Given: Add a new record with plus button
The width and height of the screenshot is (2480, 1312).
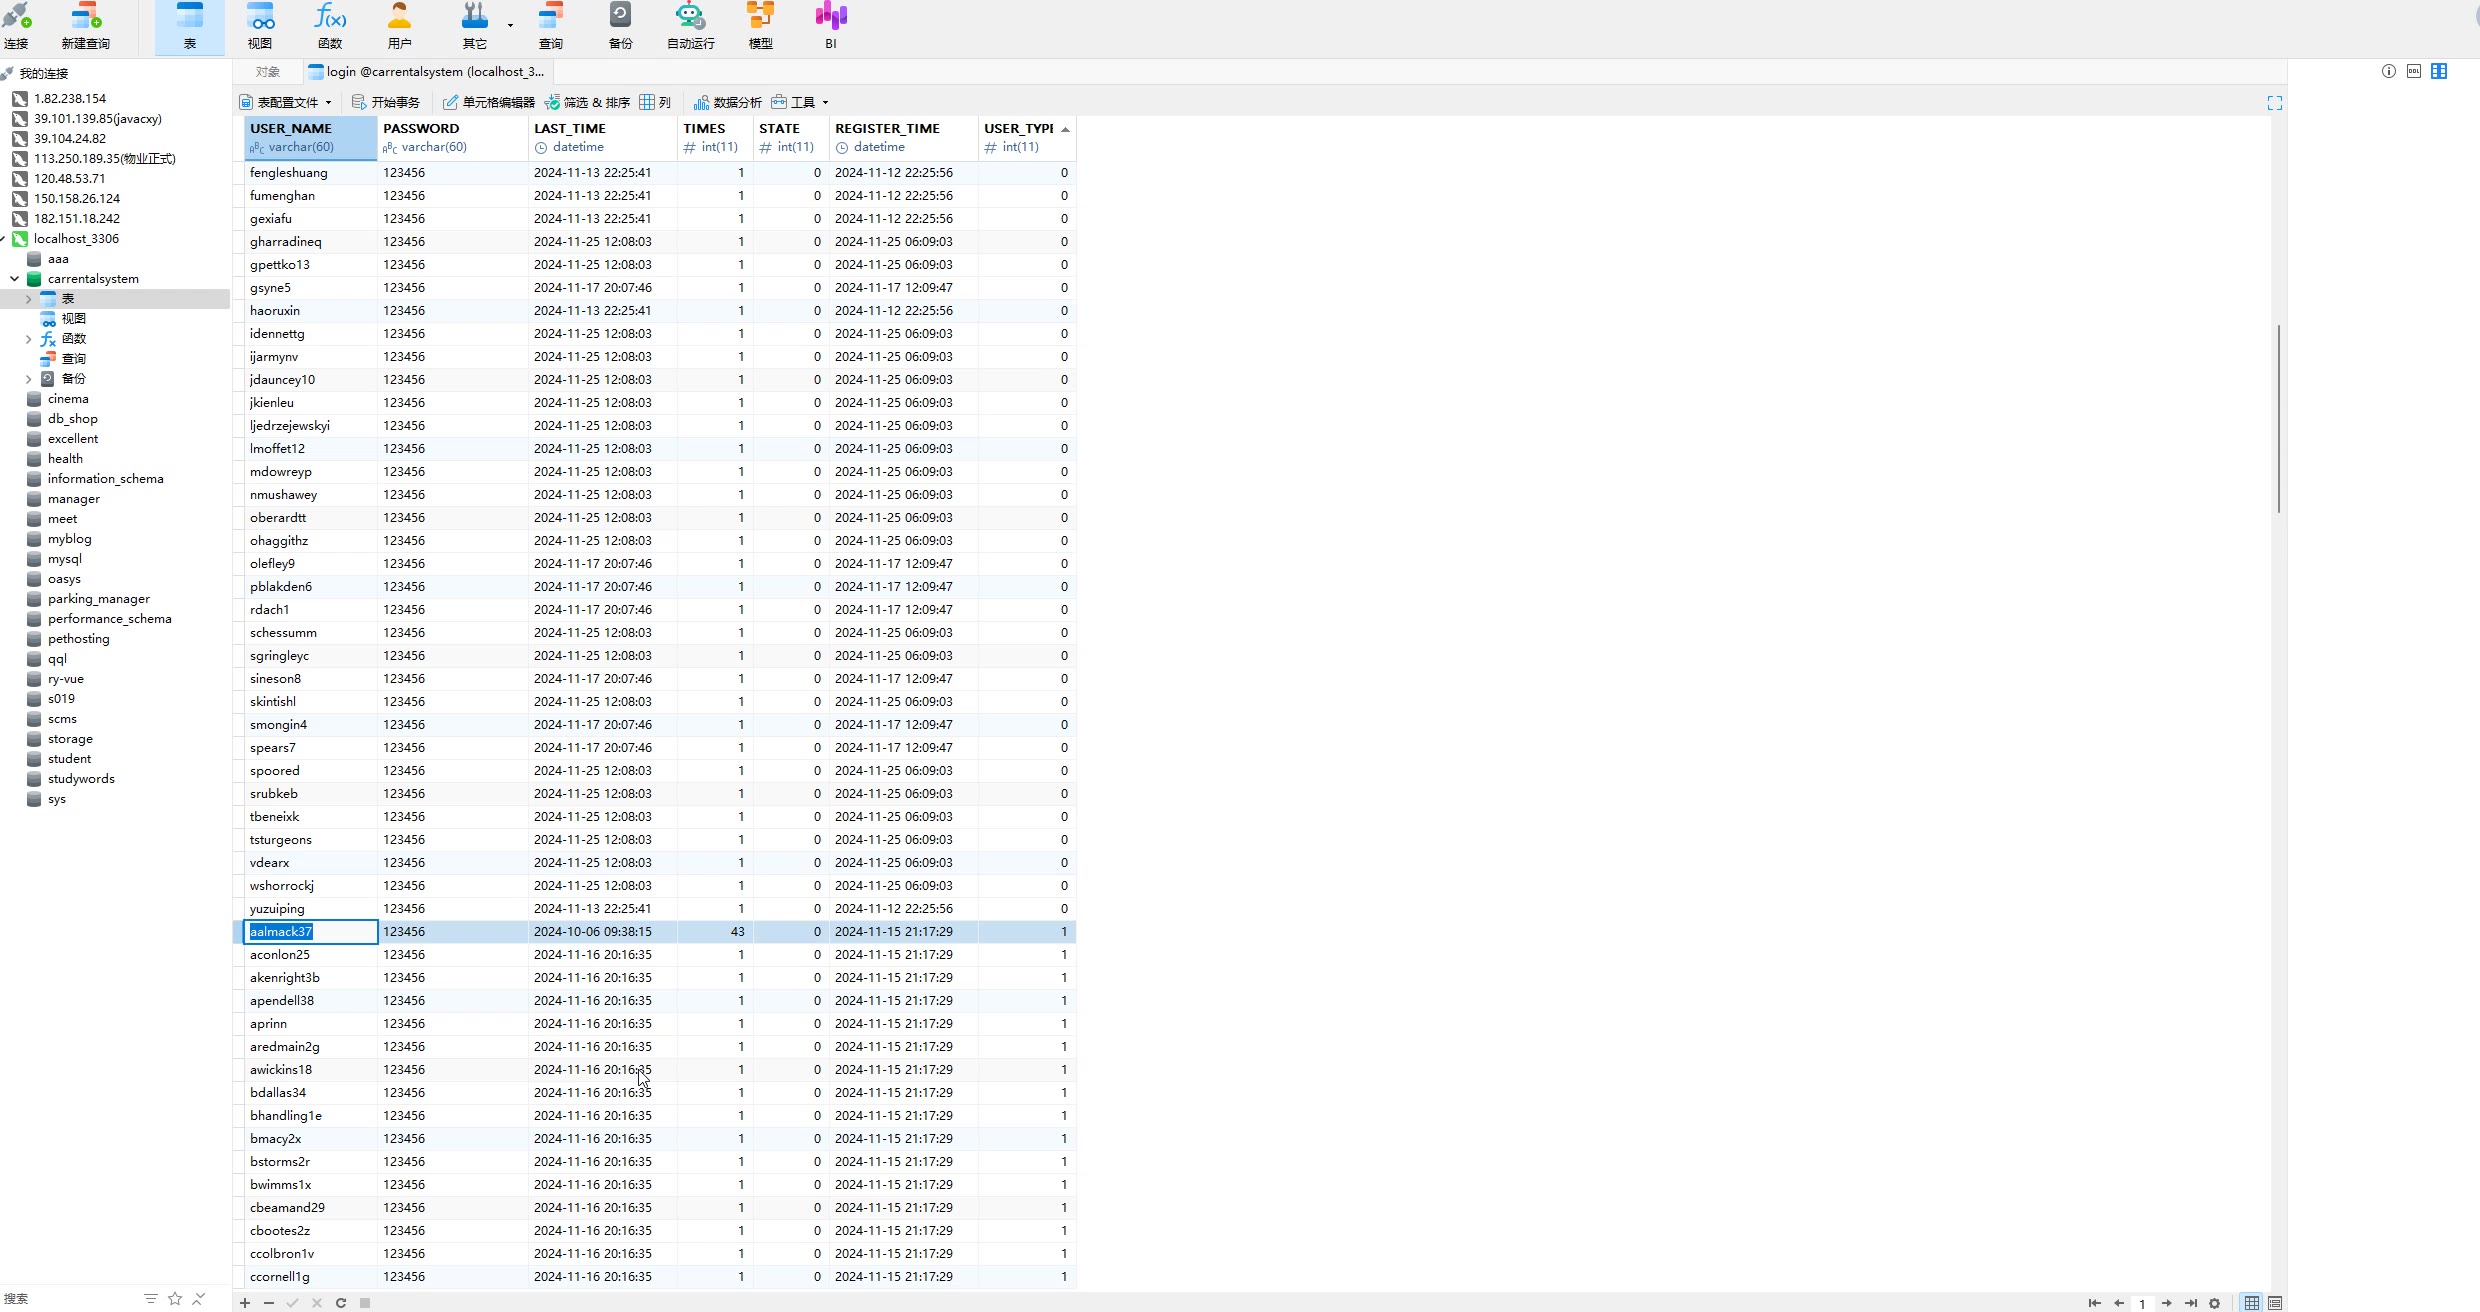Looking at the screenshot, I should pos(245,1303).
